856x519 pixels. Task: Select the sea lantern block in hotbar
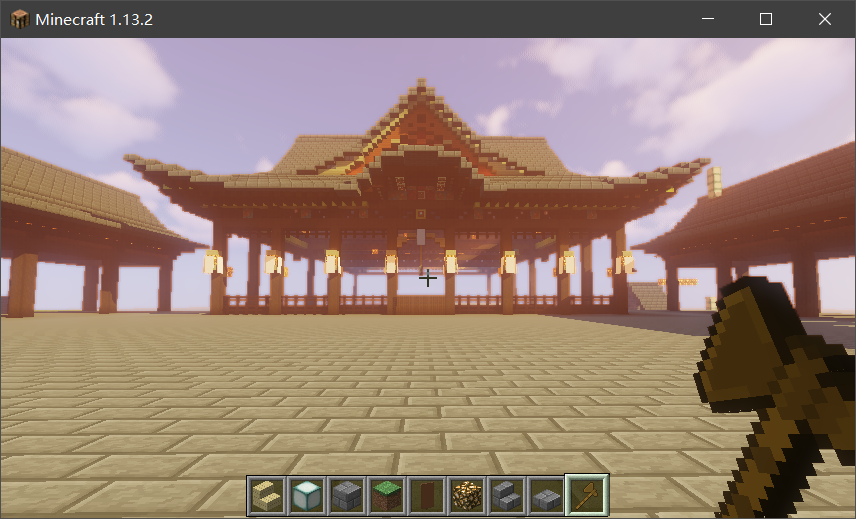click(307, 495)
